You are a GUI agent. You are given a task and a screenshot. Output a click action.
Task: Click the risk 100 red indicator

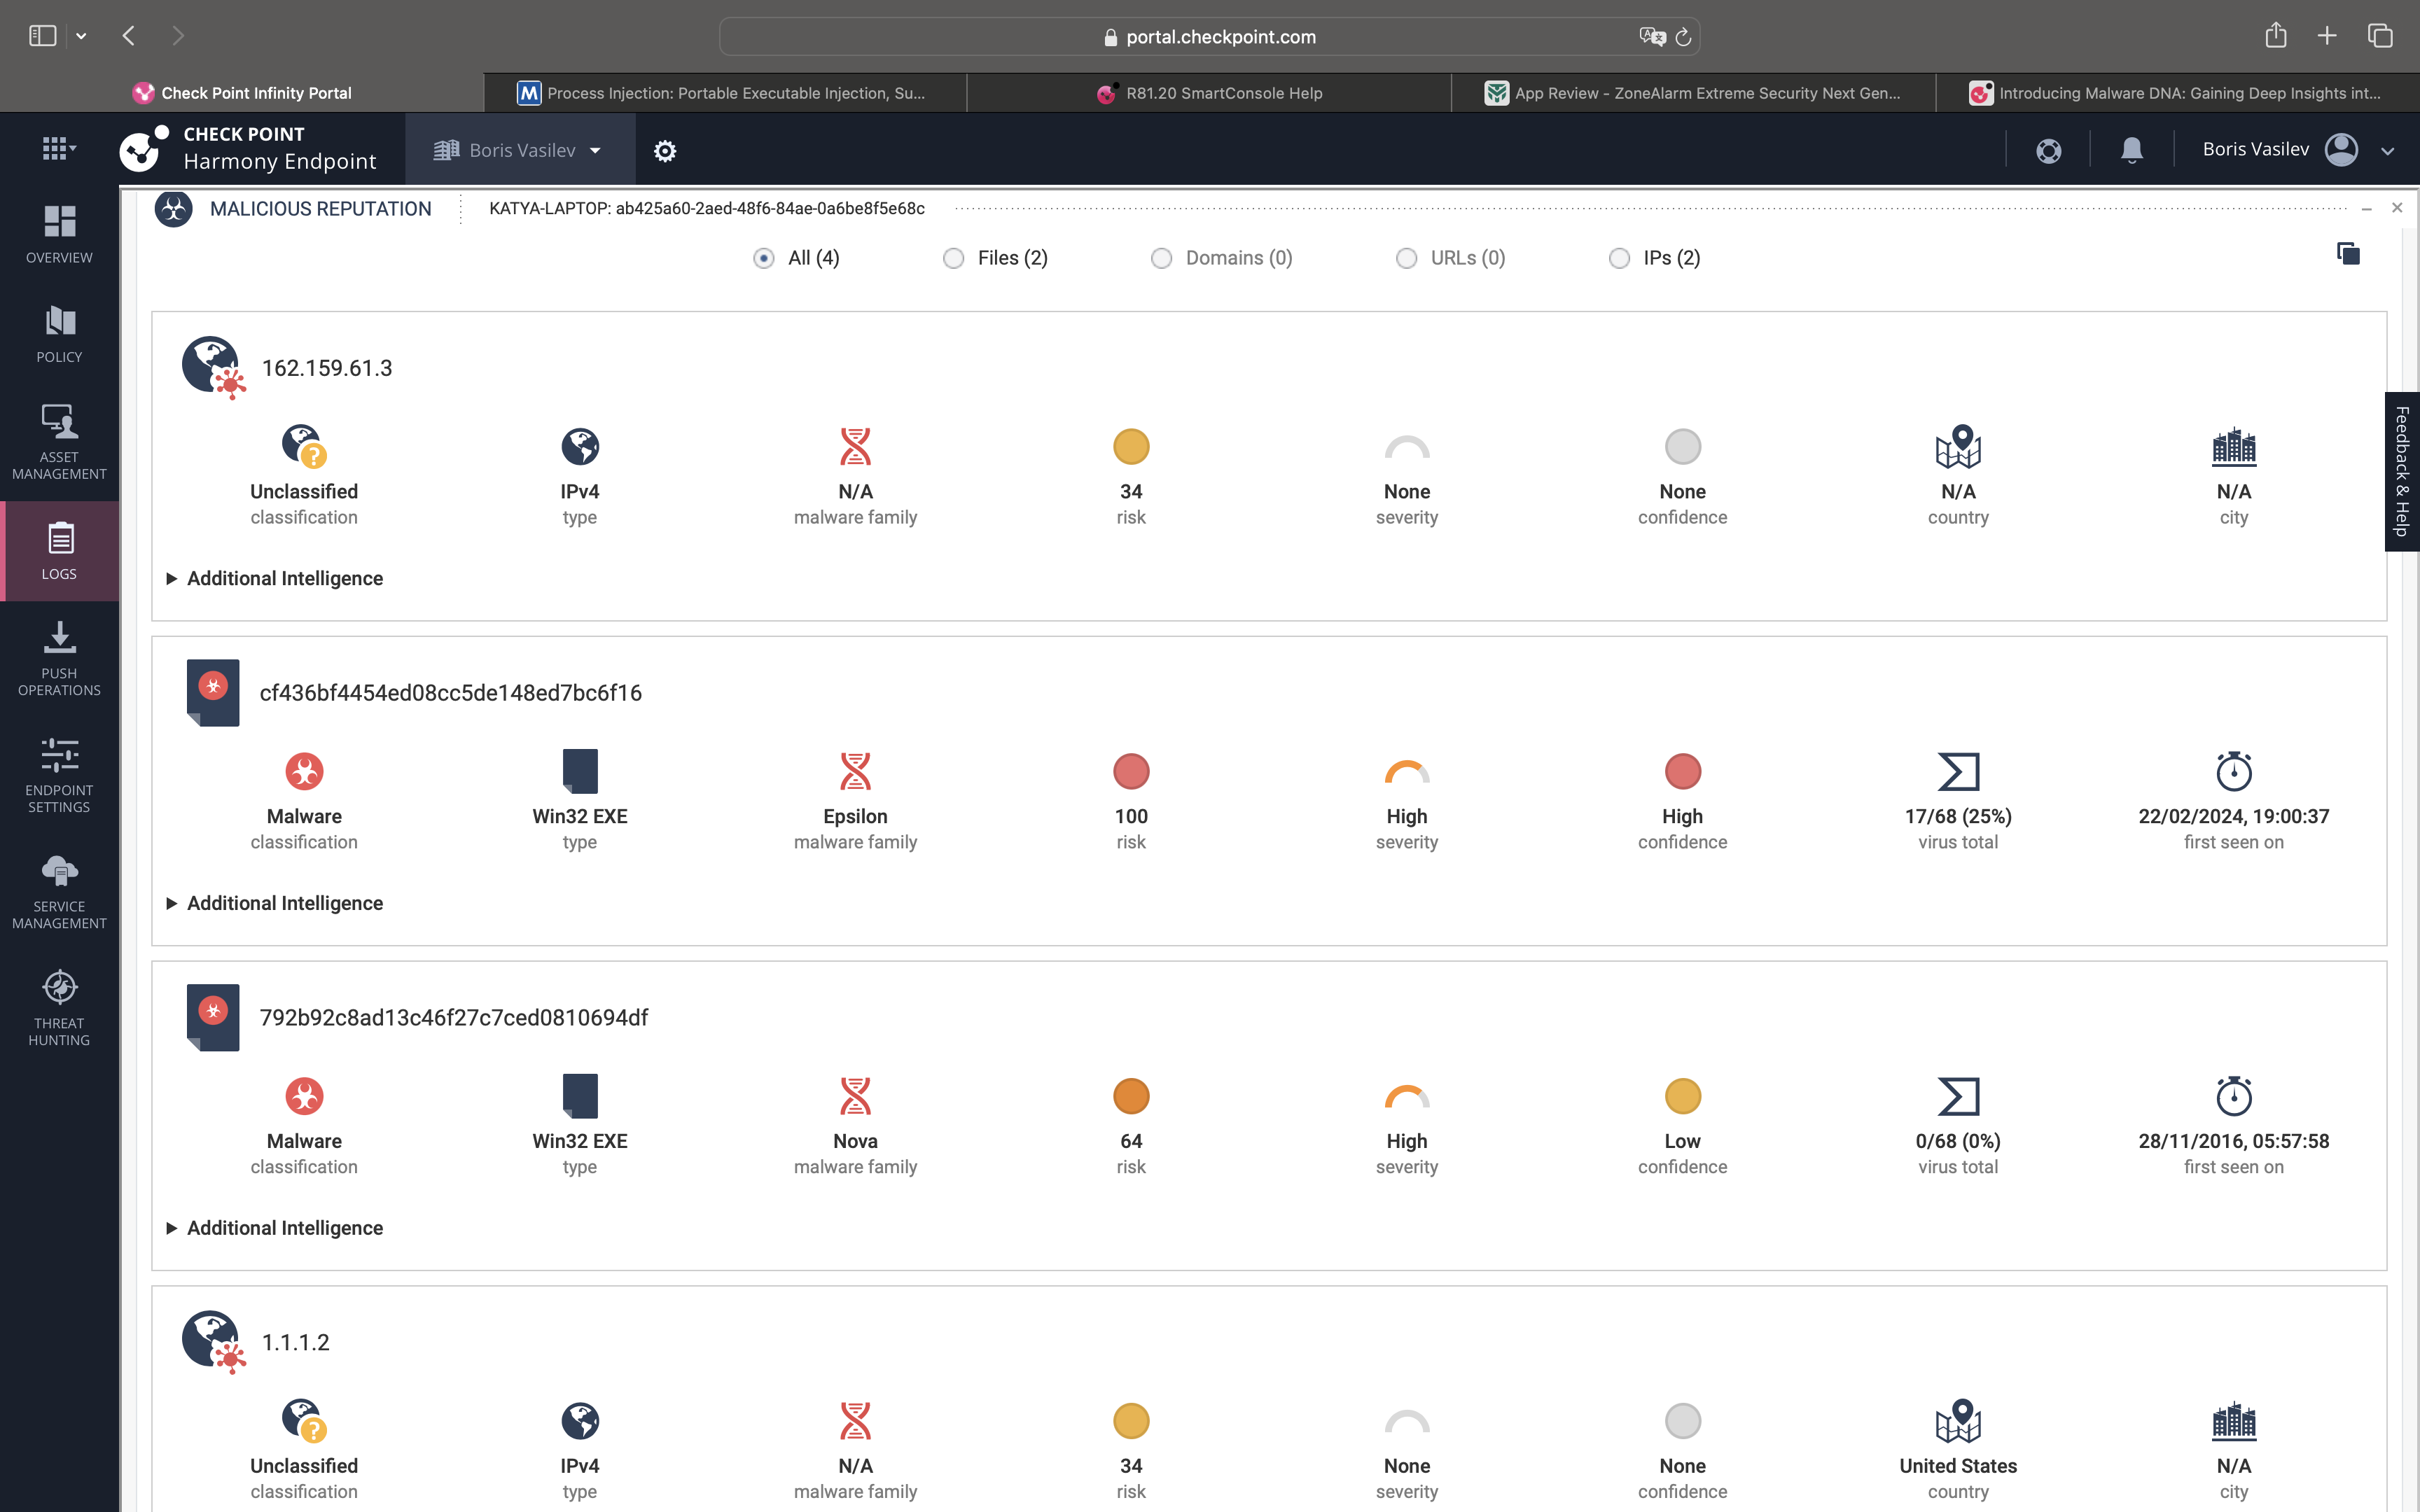1131,771
